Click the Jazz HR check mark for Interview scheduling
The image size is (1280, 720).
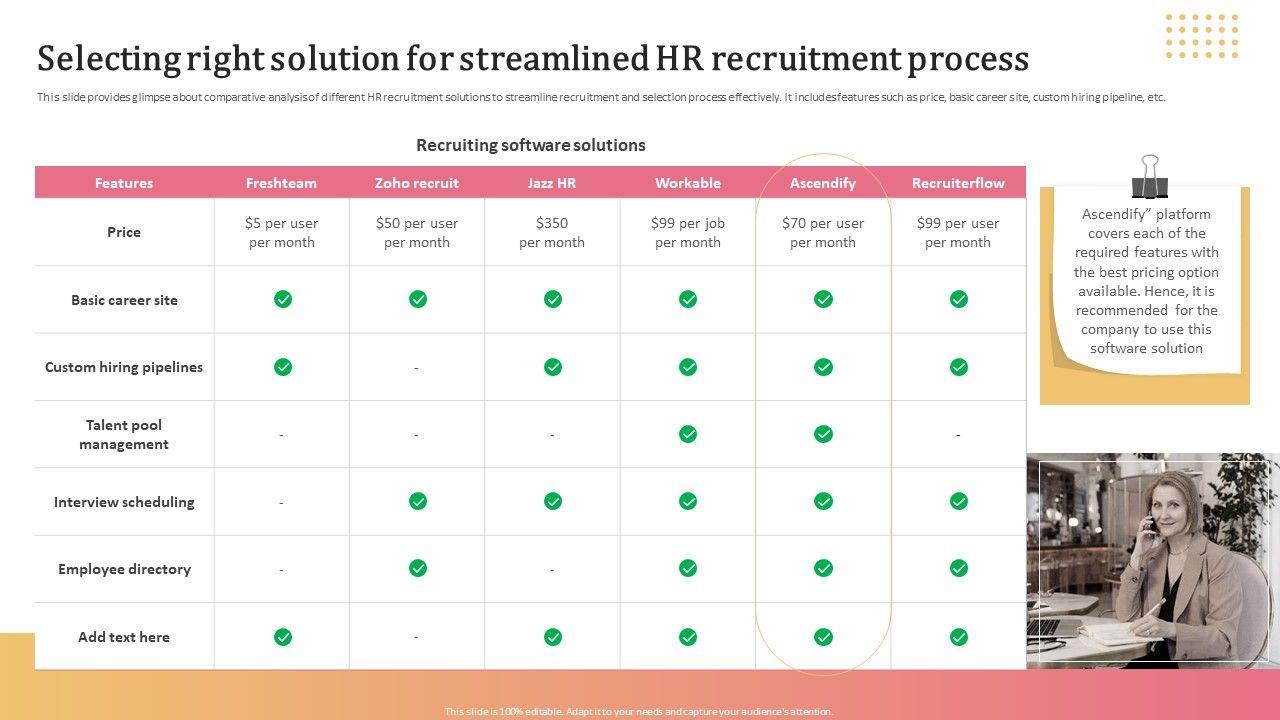click(x=553, y=501)
